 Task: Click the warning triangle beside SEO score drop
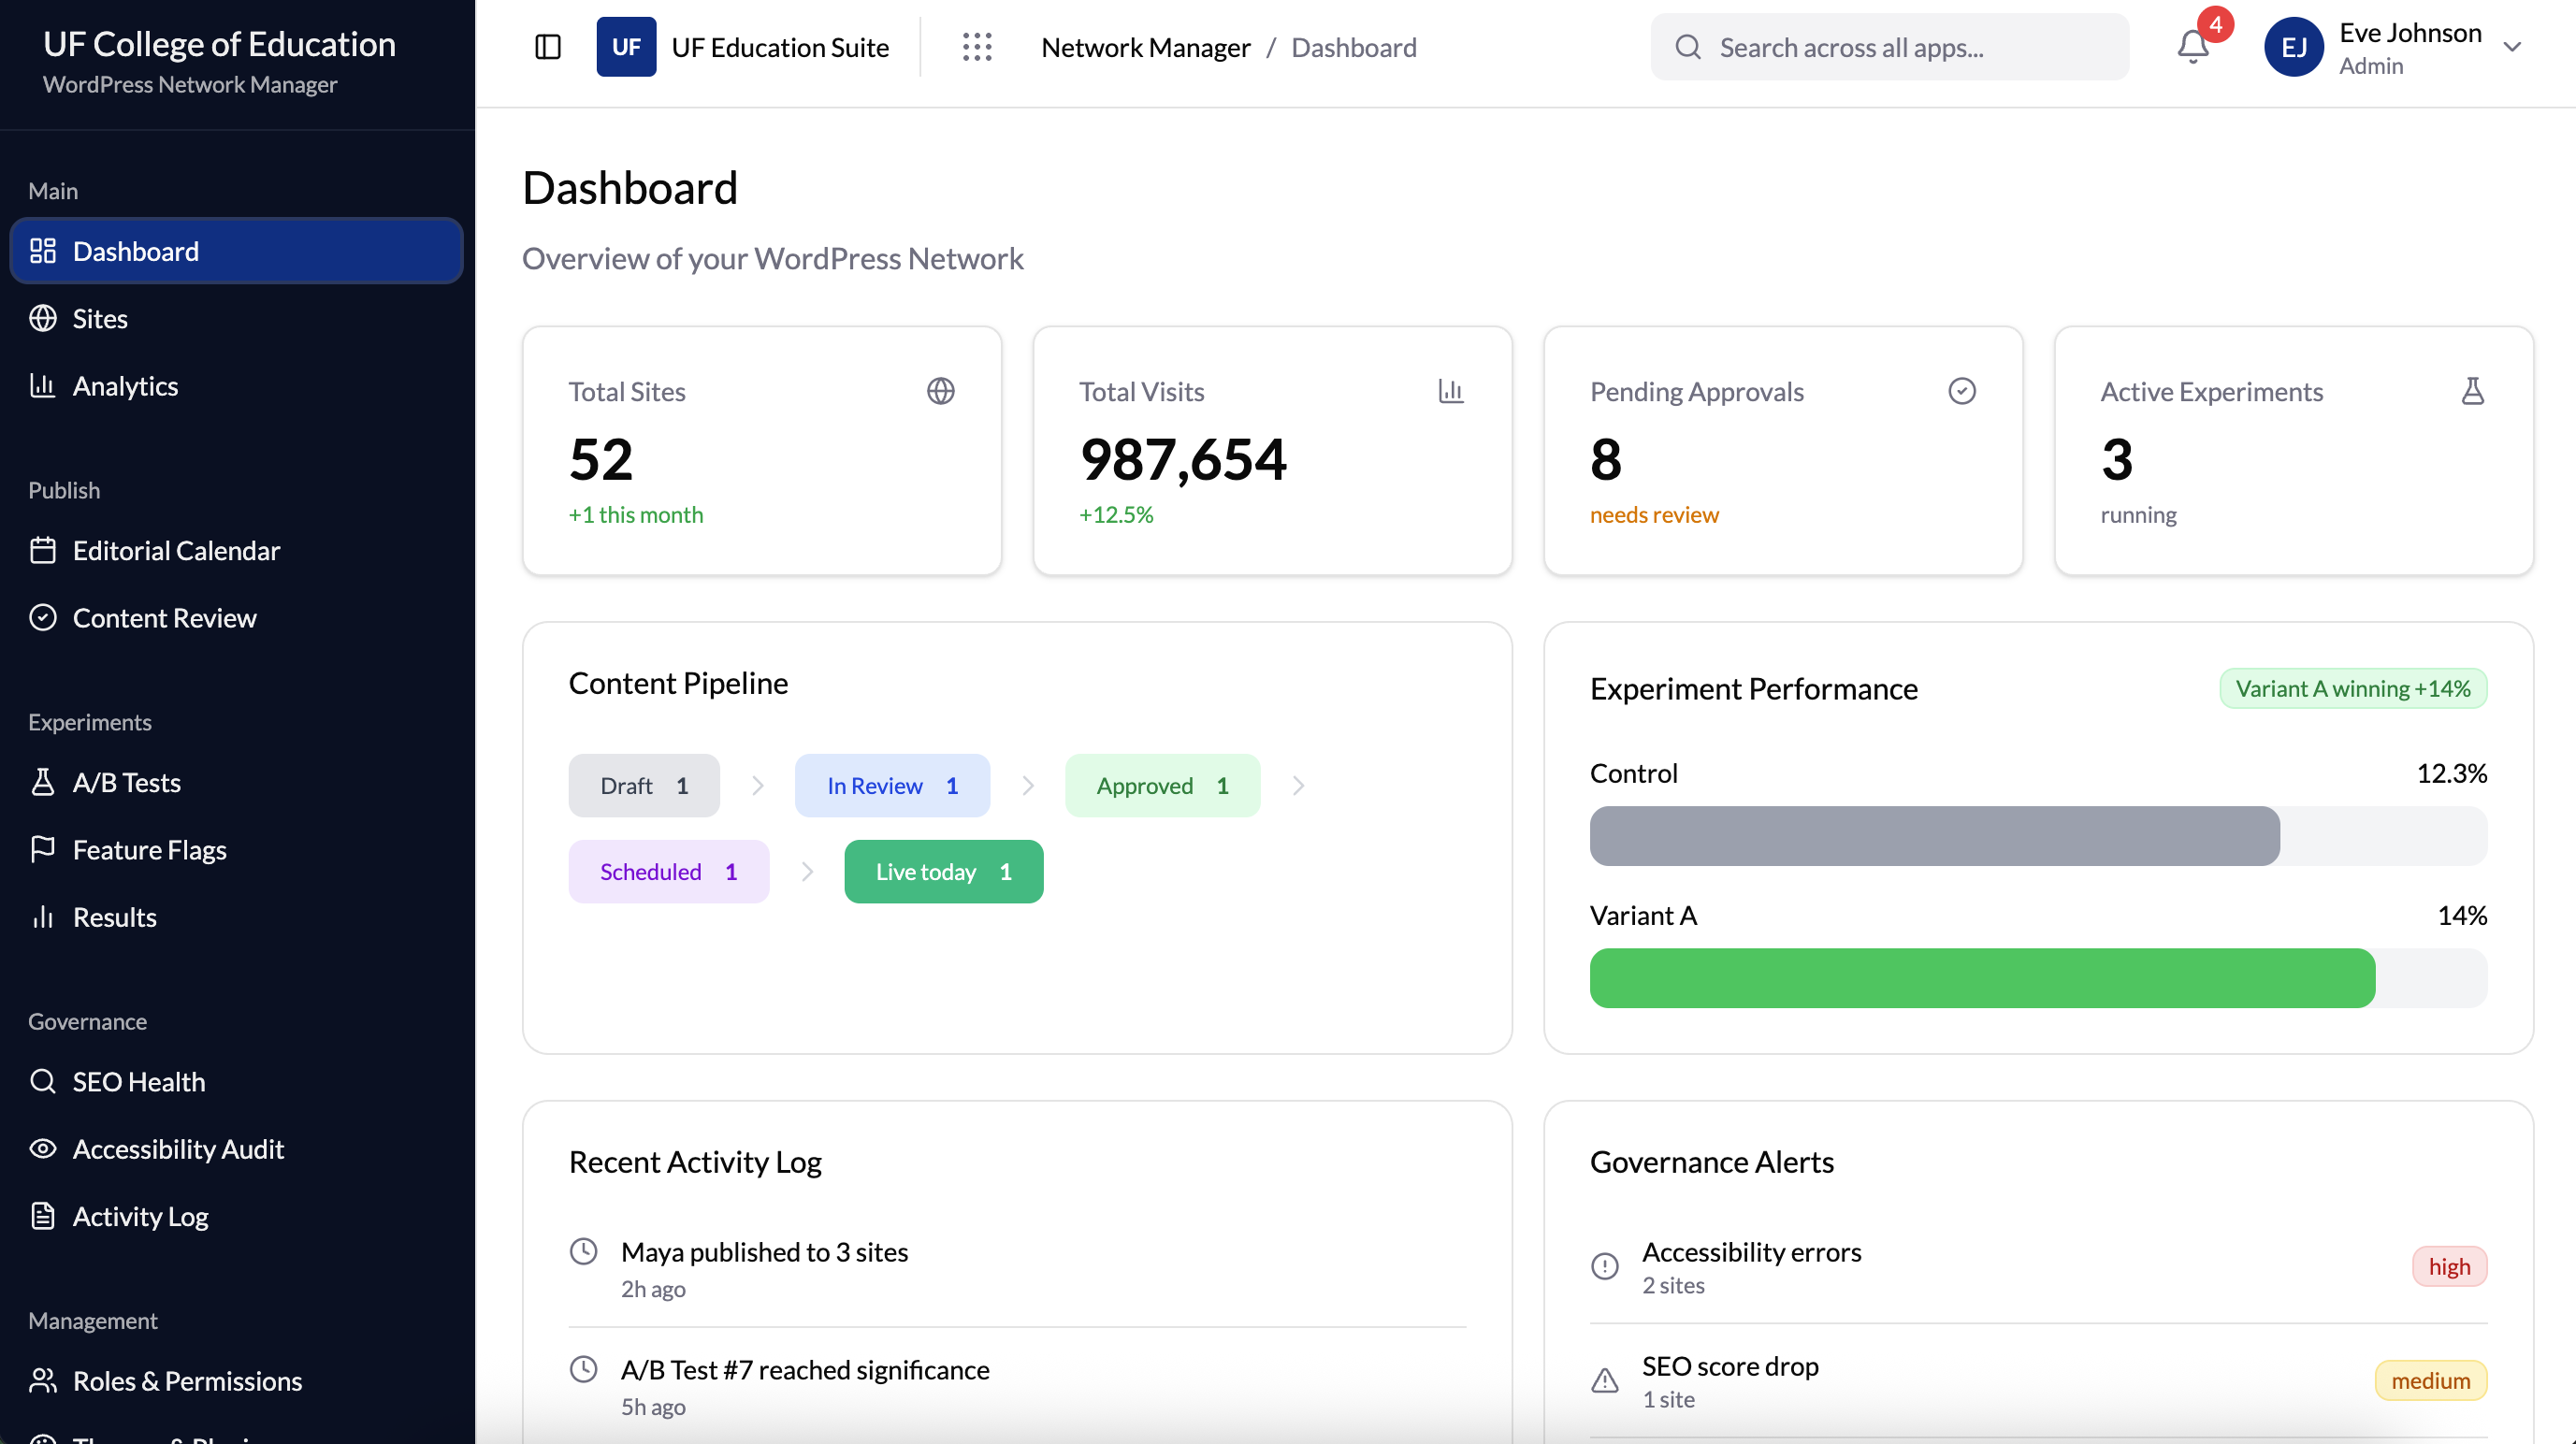click(1605, 1380)
